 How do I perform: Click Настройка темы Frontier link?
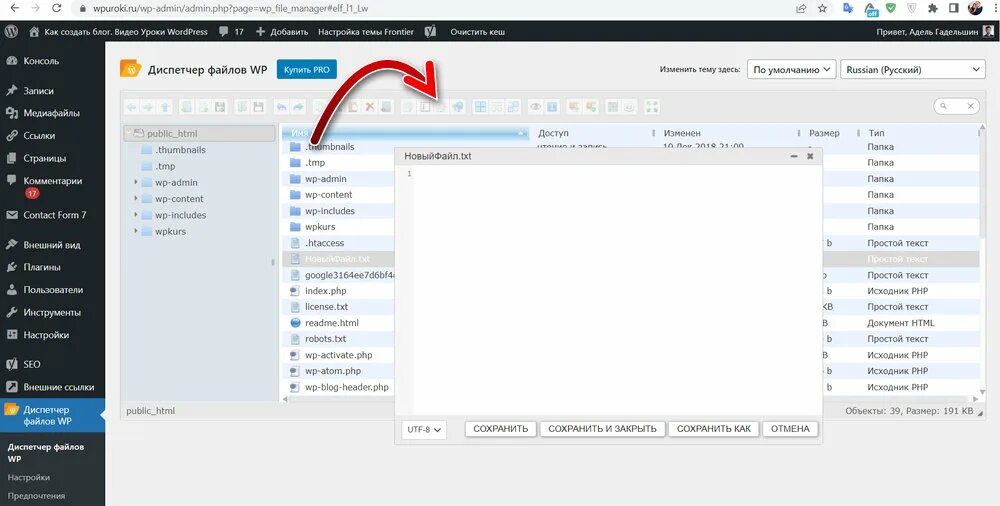pos(366,31)
